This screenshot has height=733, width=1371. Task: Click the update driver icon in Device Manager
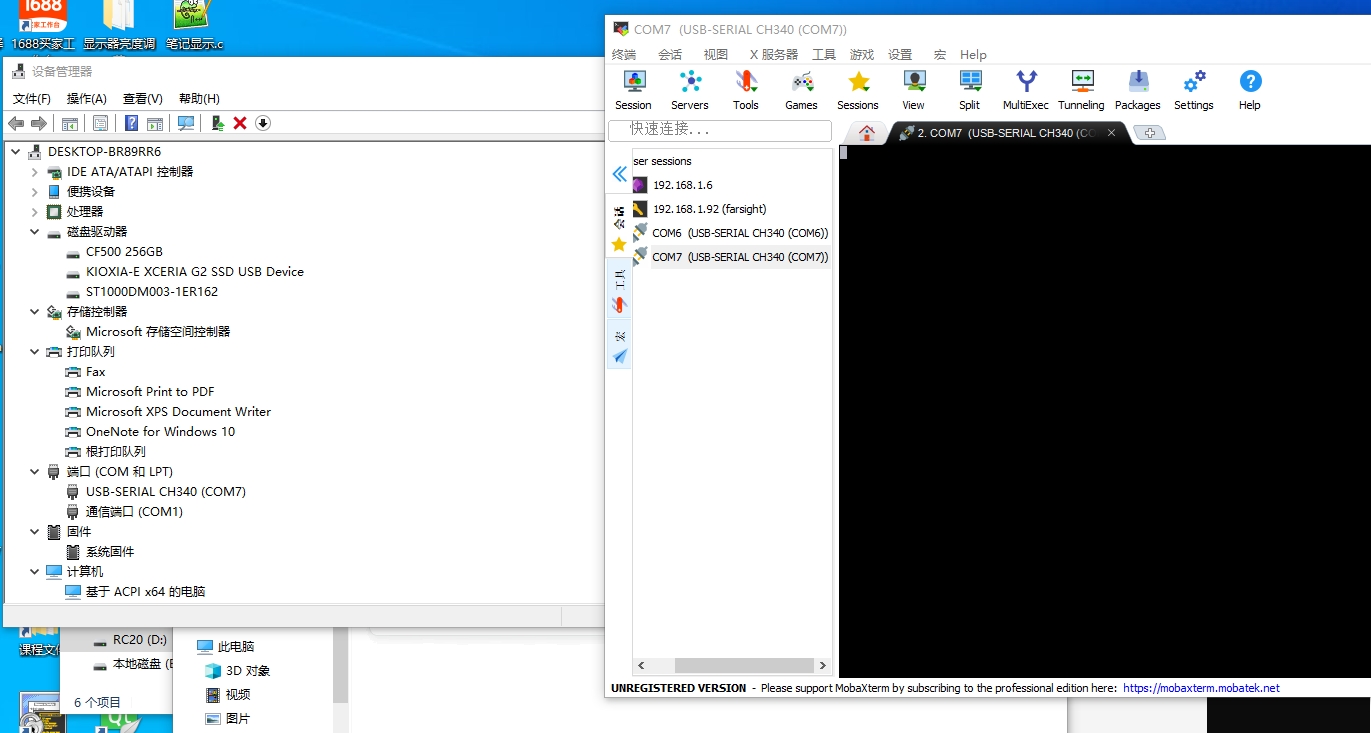click(217, 123)
